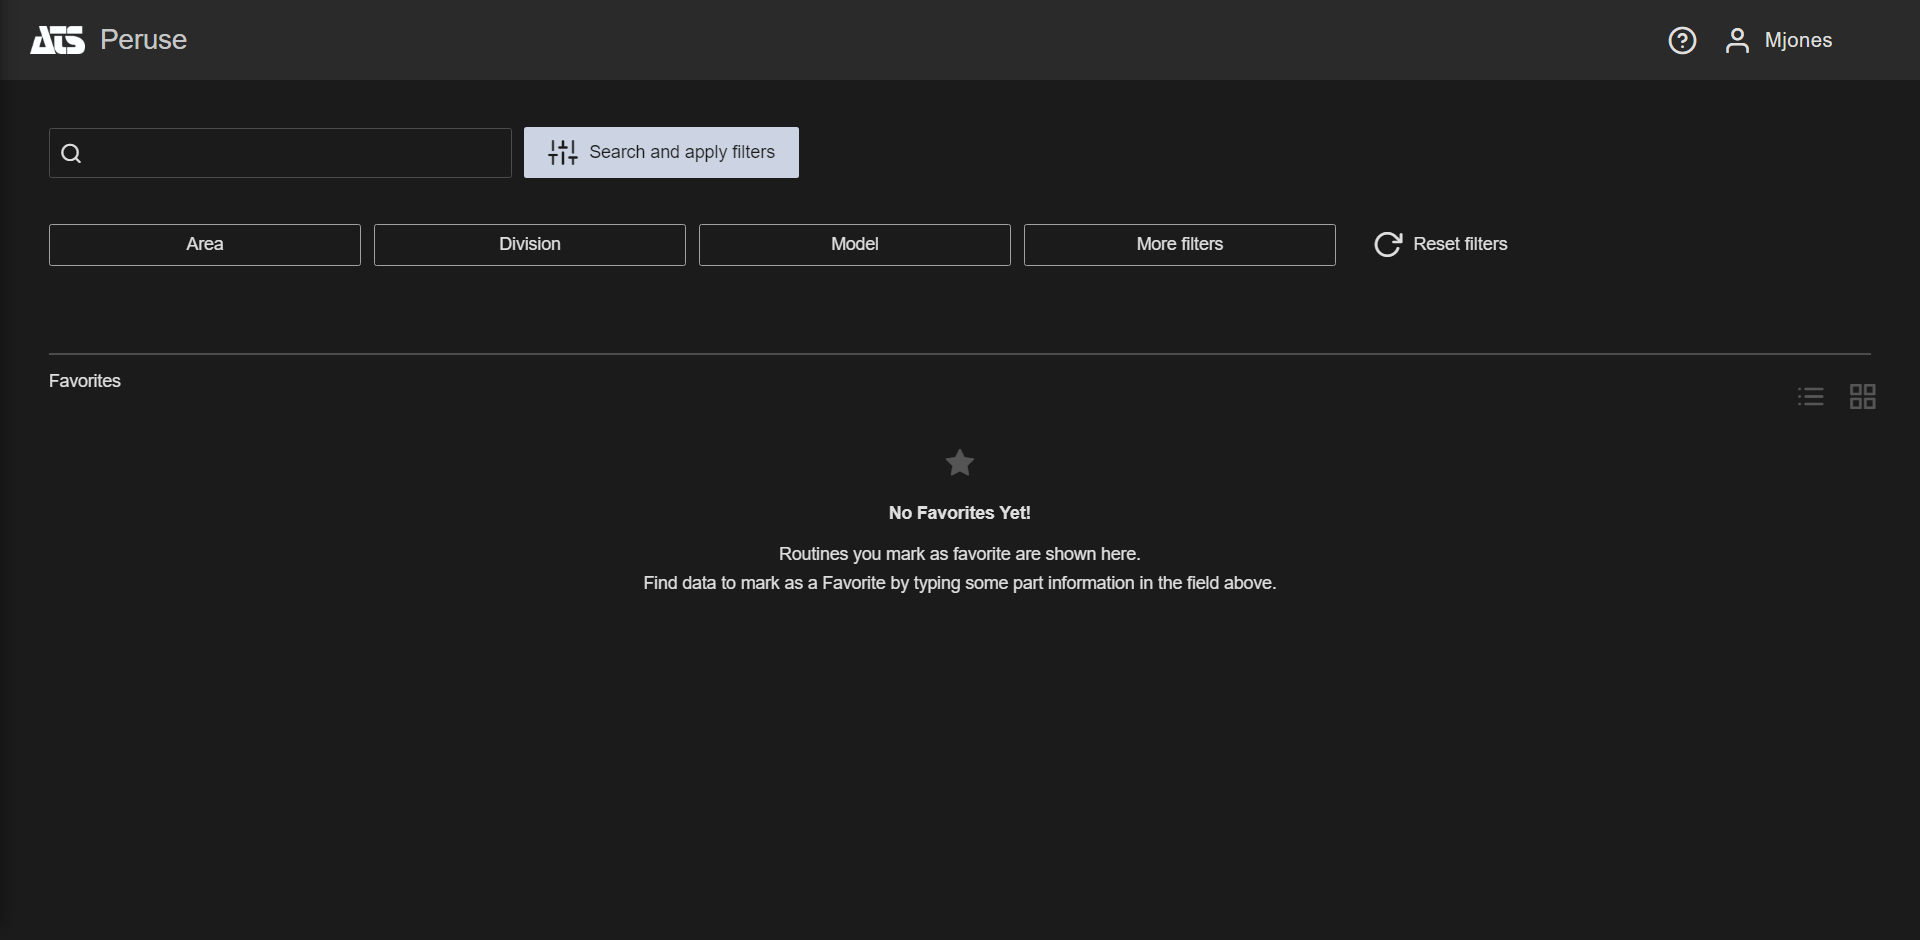Select the Favorites section heading

[85, 381]
